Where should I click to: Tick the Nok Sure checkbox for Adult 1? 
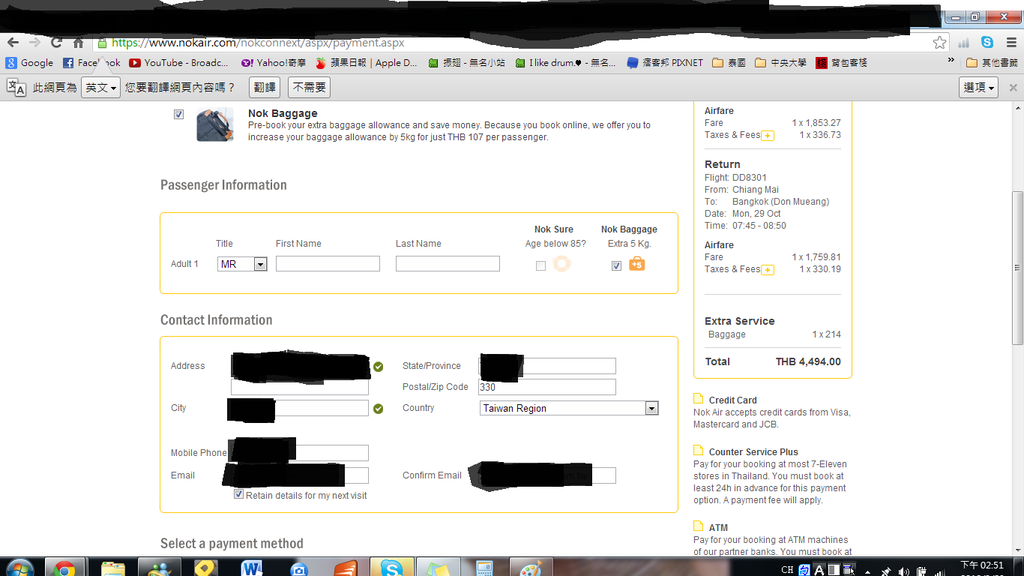541,266
